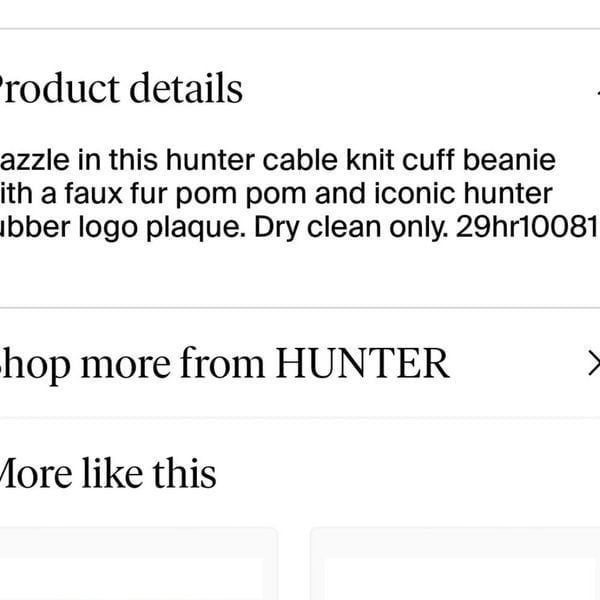The height and width of the screenshot is (600, 600).
Task: Click Shop more text in brand row
Action: pos(85,365)
